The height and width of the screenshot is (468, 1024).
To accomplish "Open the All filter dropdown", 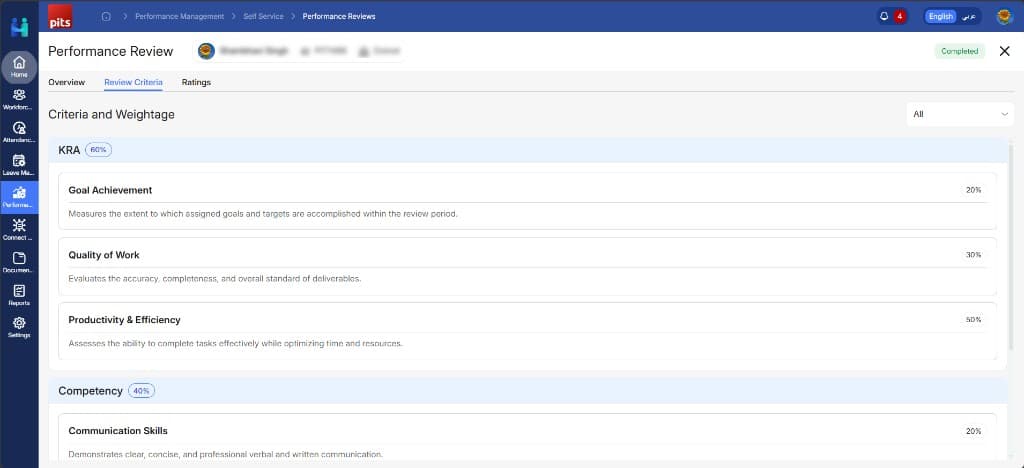I will [x=960, y=114].
